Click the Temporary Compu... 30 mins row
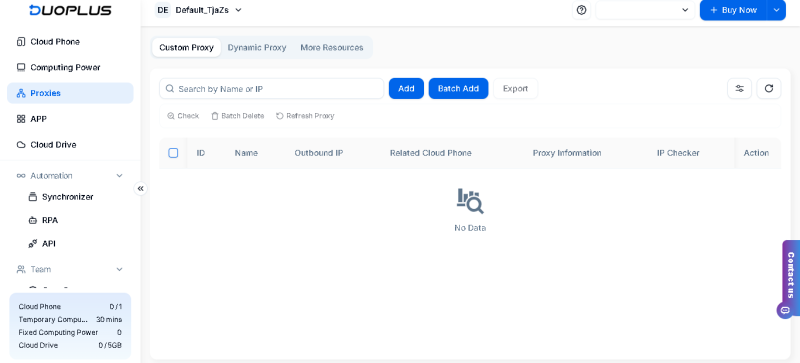 (70, 320)
